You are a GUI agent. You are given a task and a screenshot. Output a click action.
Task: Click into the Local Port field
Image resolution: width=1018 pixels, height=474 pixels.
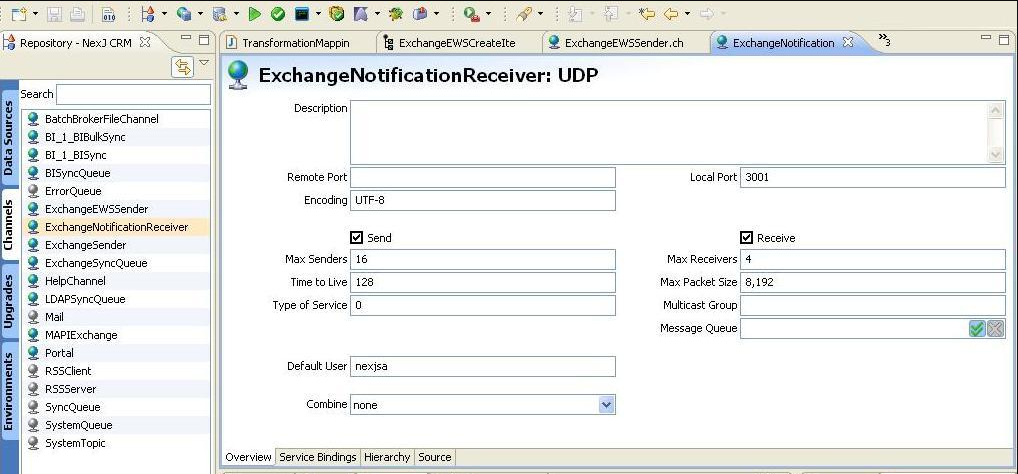pyautogui.click(x=872, y=177)
